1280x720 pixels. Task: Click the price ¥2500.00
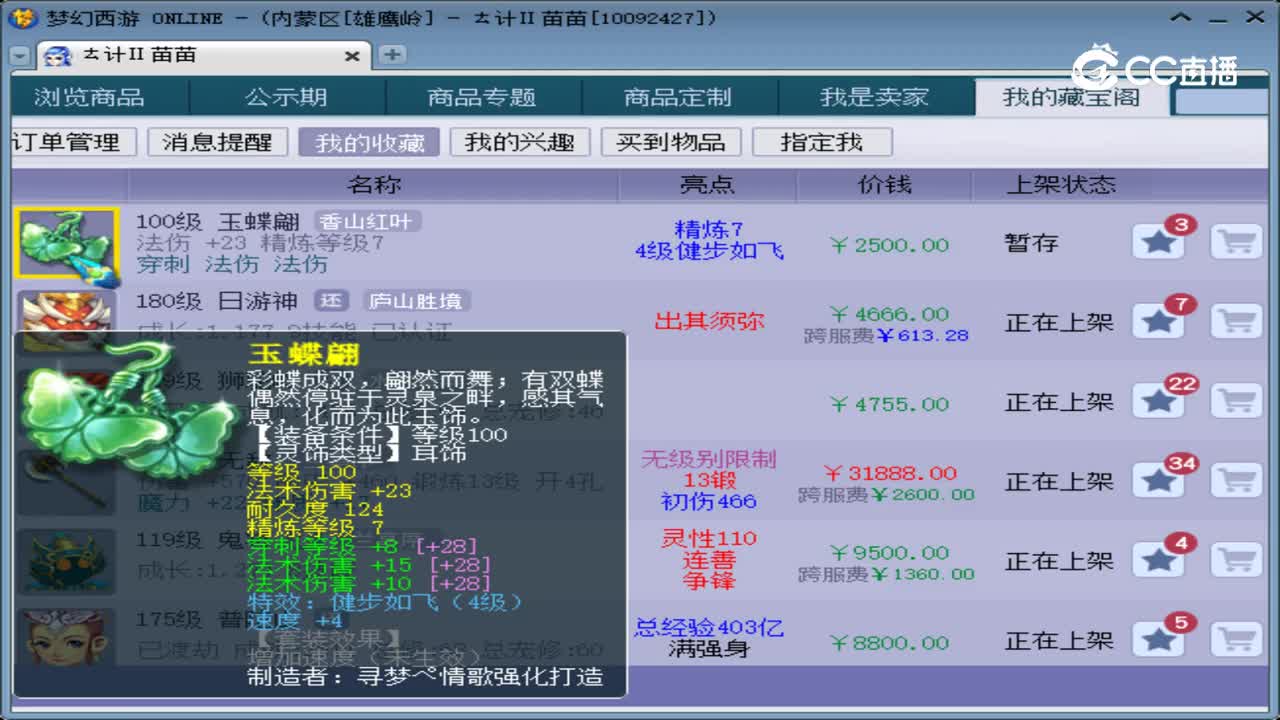click(889, 245)
